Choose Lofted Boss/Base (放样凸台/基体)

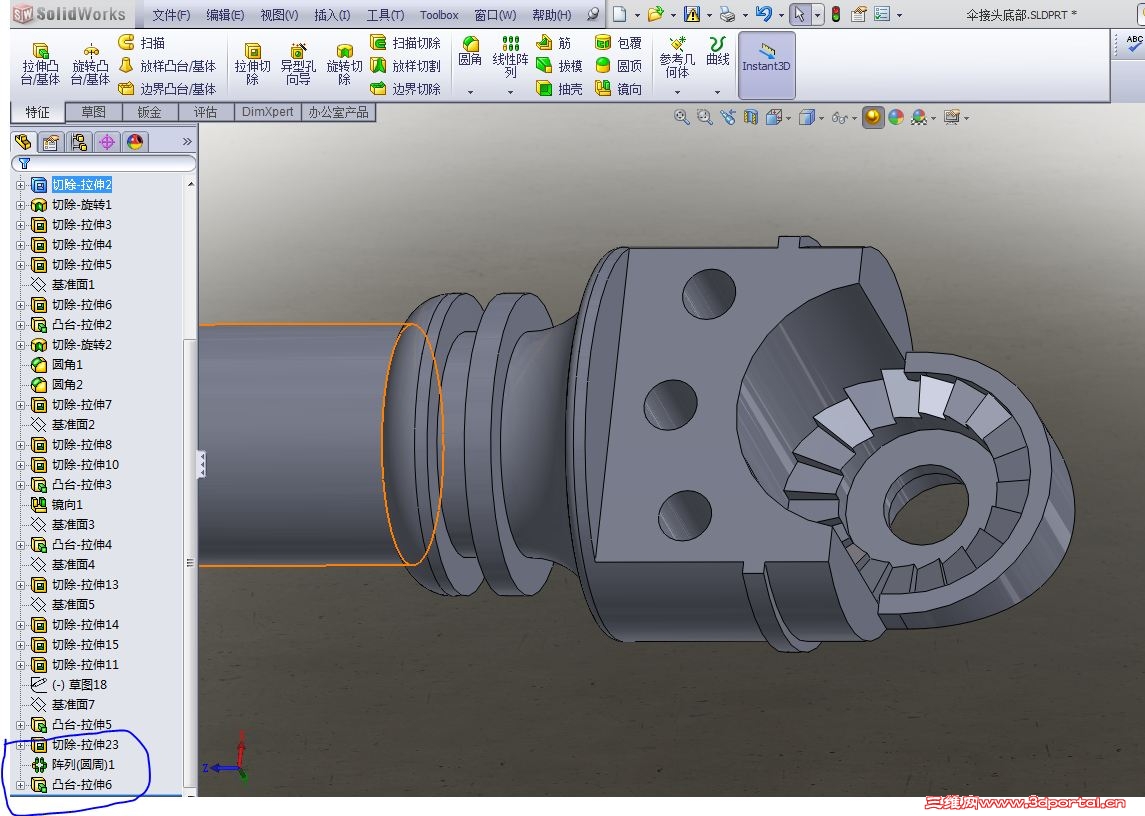pyautogui.click(x=167, y=66)
